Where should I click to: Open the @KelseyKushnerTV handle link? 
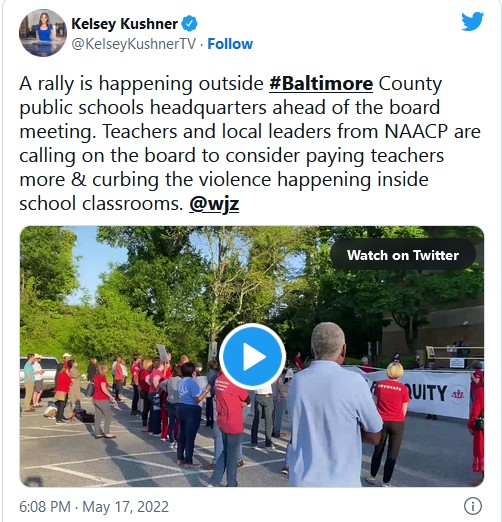click(134, 44)
